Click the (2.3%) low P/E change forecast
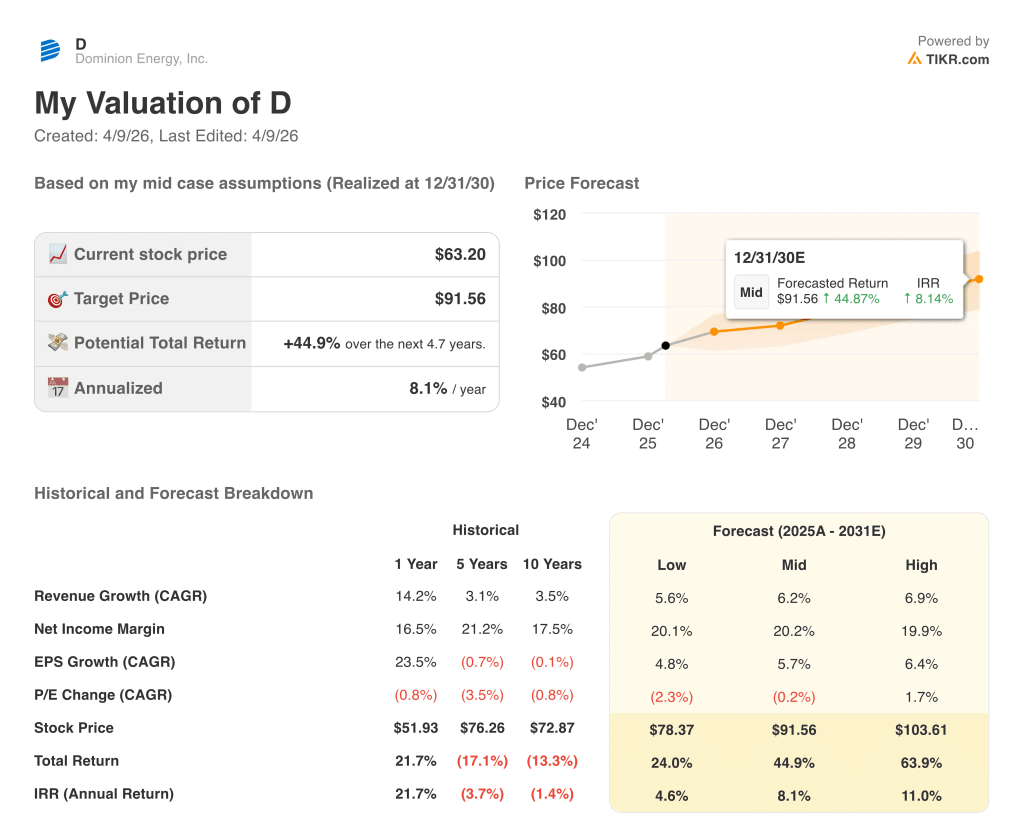The image size is (1024, 832). (x=671, y=697)
